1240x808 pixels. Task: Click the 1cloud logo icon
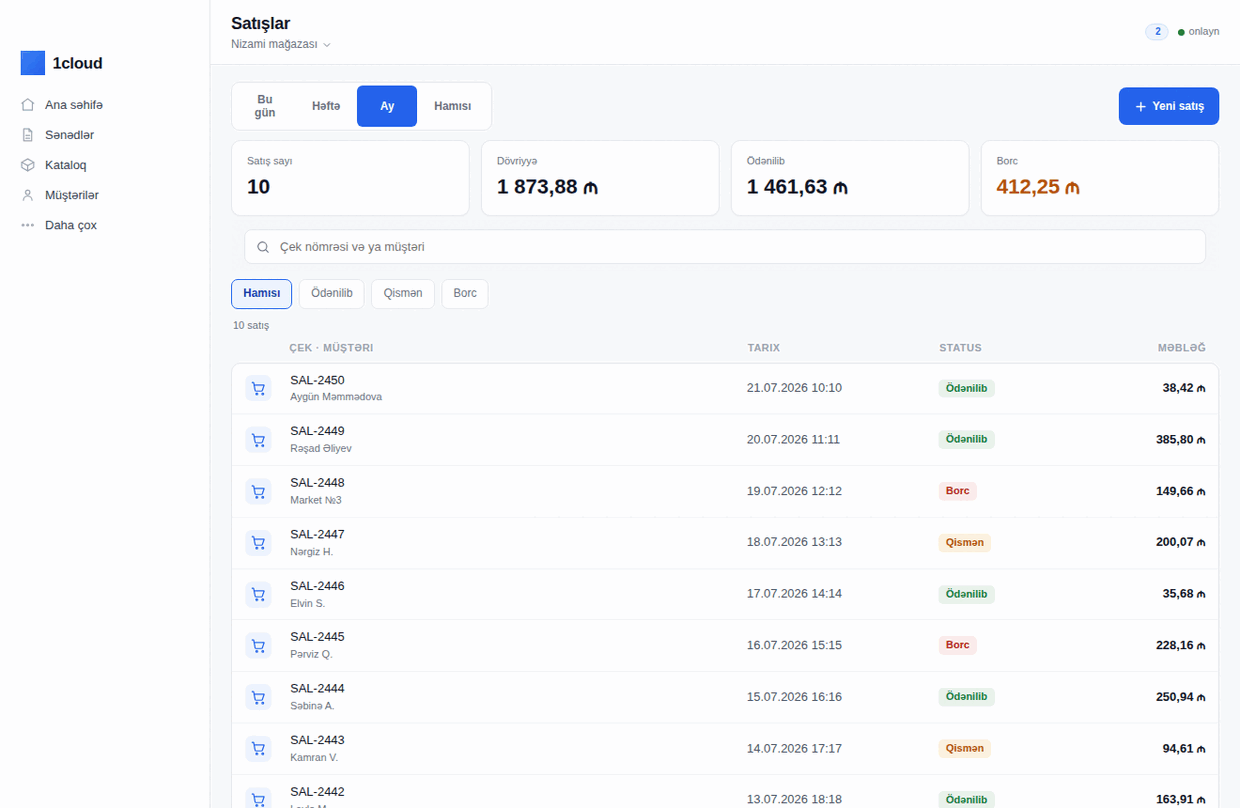pos(33,63)
